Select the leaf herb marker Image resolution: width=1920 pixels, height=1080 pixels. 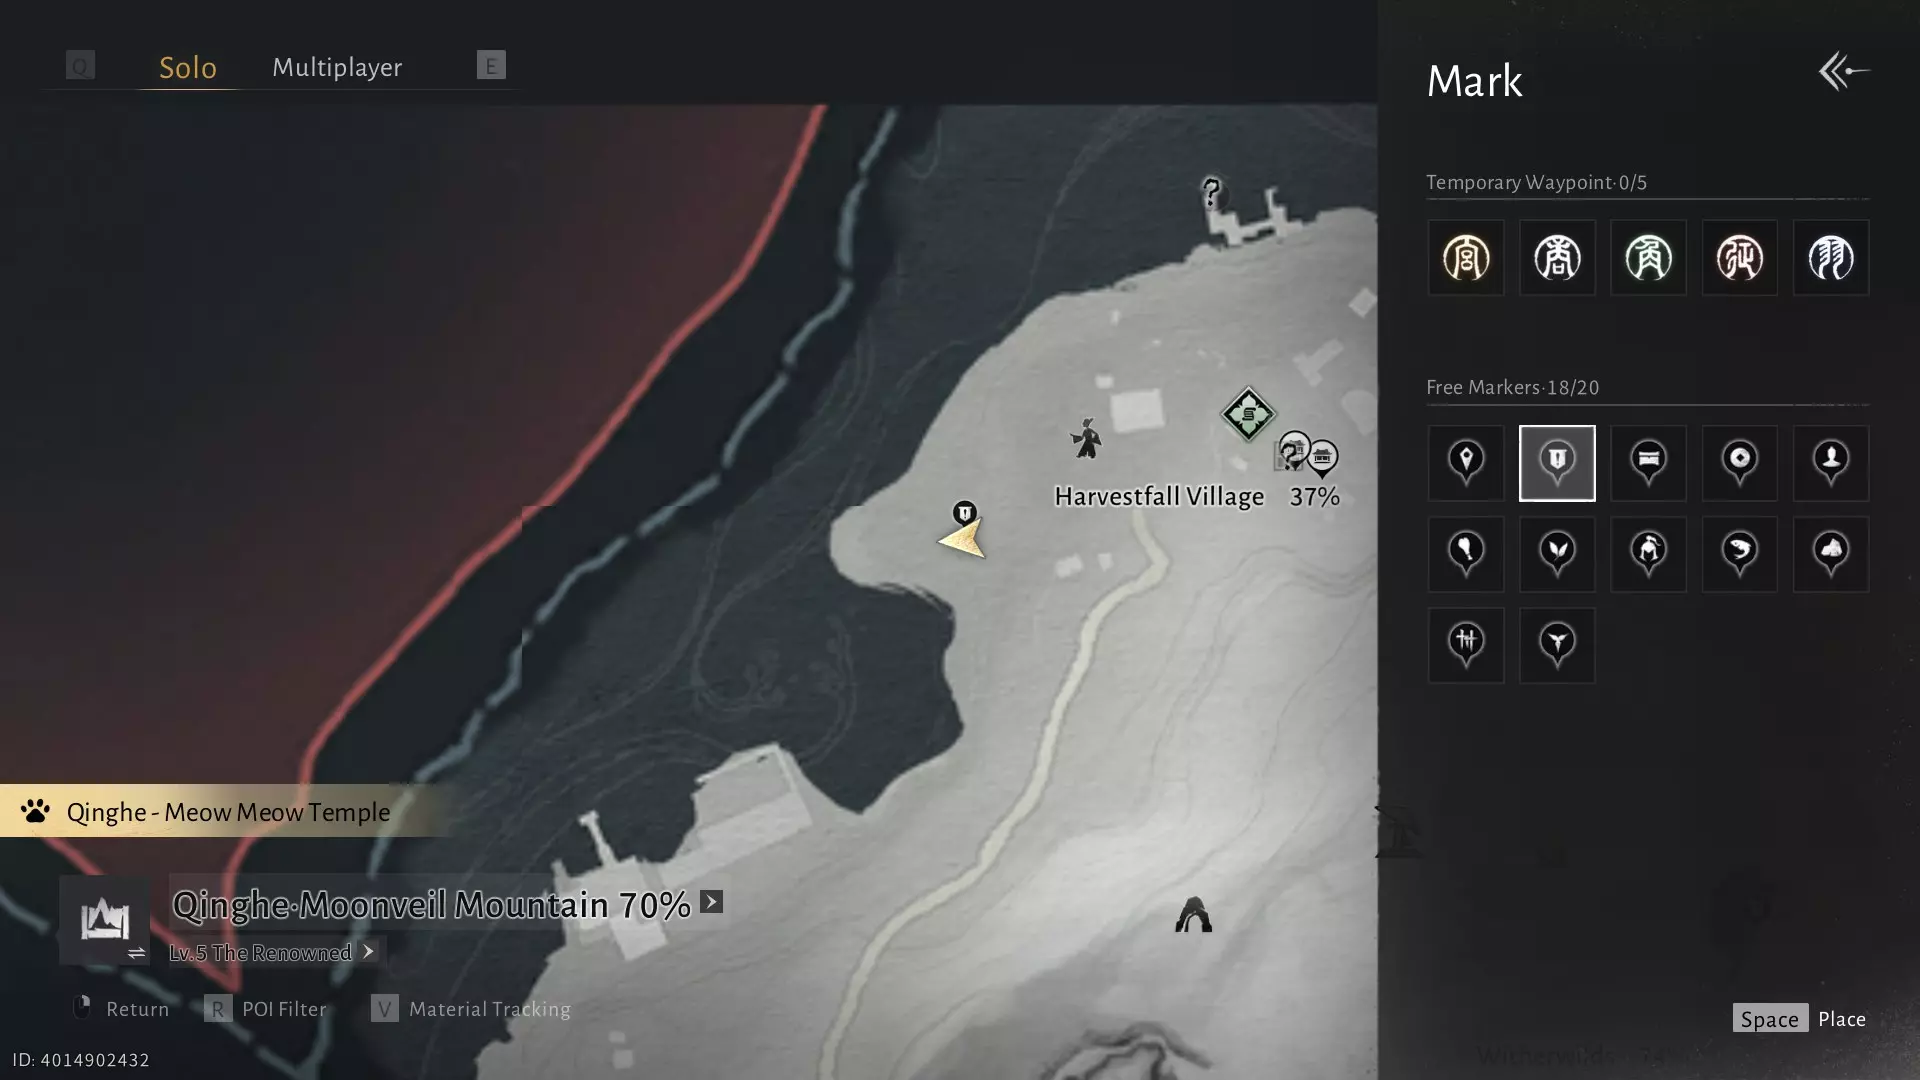(1557, 554)
